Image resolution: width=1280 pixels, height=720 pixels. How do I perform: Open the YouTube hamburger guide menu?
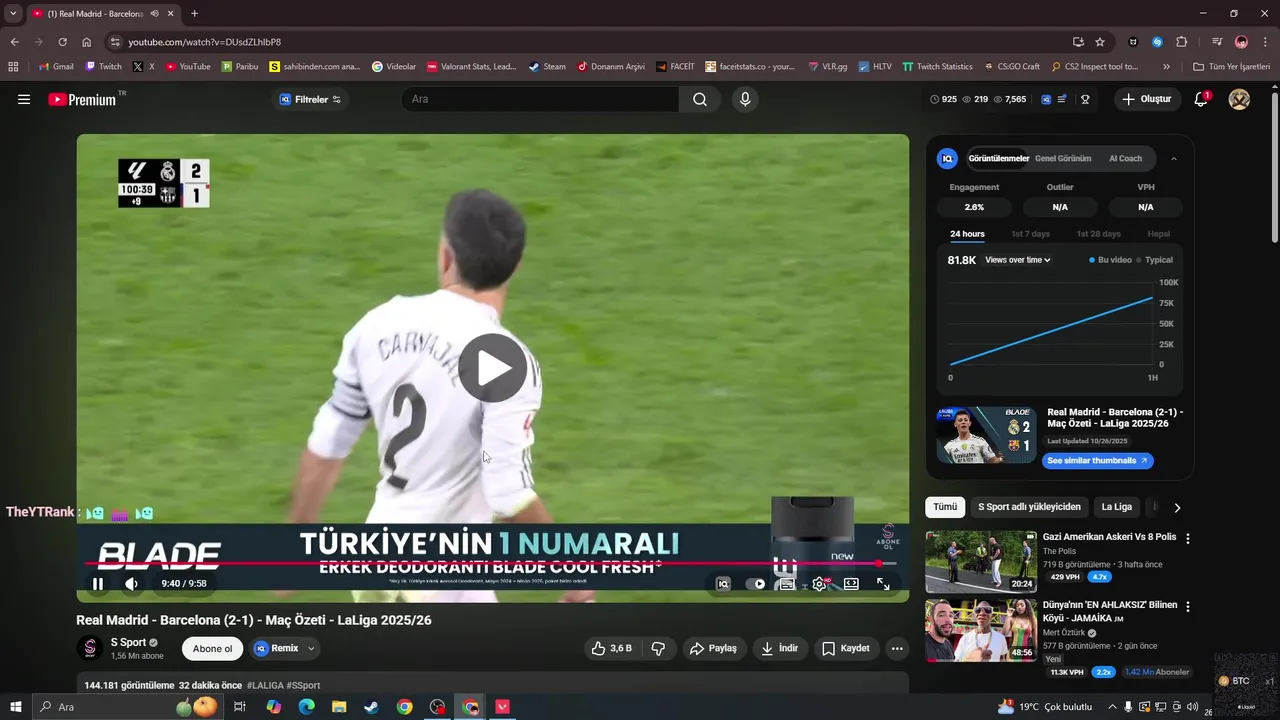tap(24, 99)
